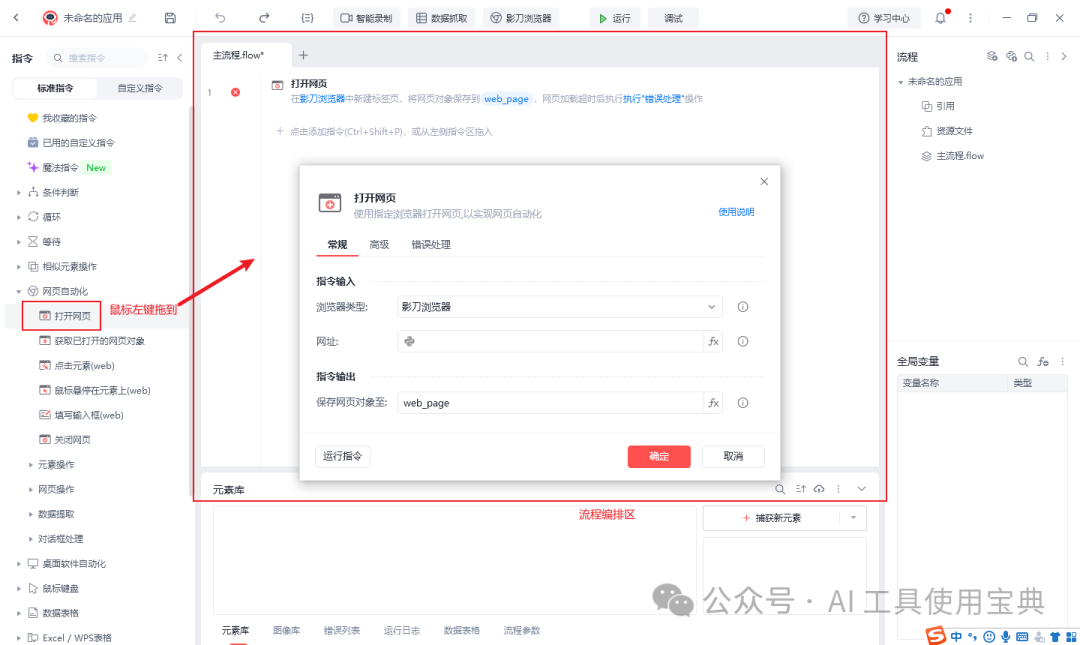Click the 智能录制 toolbar button
Viewport: 1080px width, 645px height.
click(366, 18)
